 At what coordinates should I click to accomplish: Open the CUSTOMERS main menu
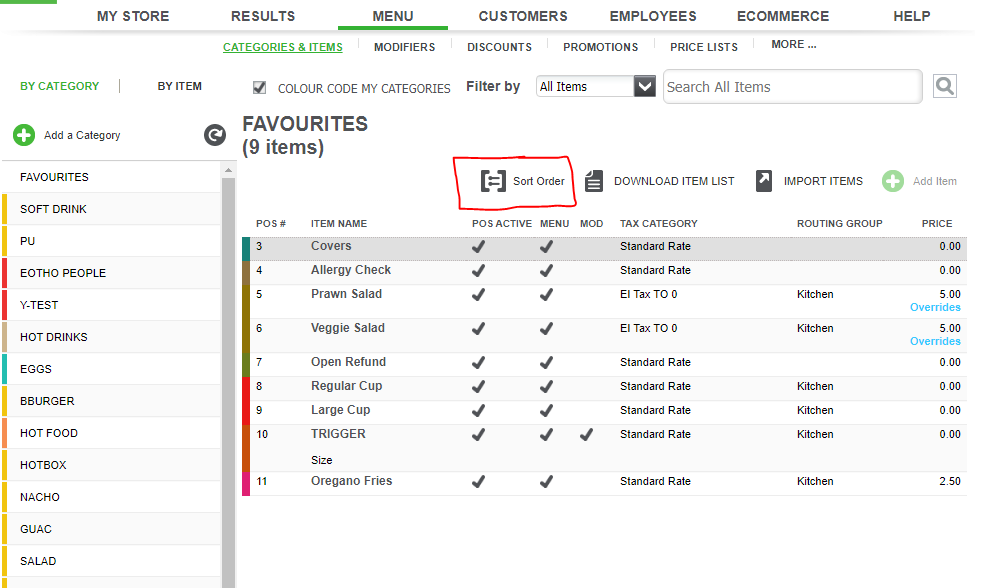tap(522, 16)
